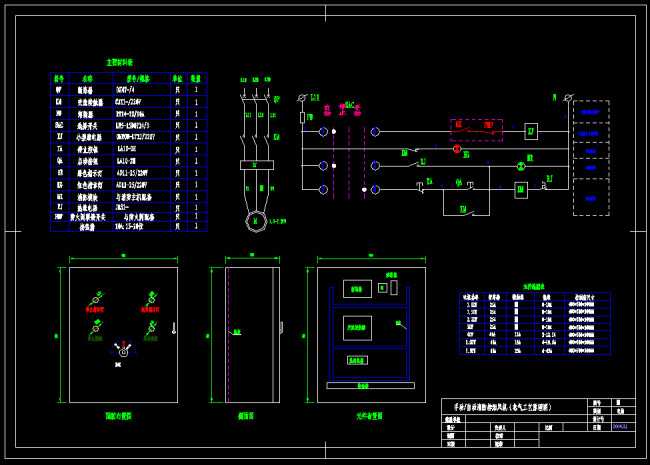Select the red indicator lamp in control circuit
This screenshot has height=465, width=650.
(x=457, y=149)
